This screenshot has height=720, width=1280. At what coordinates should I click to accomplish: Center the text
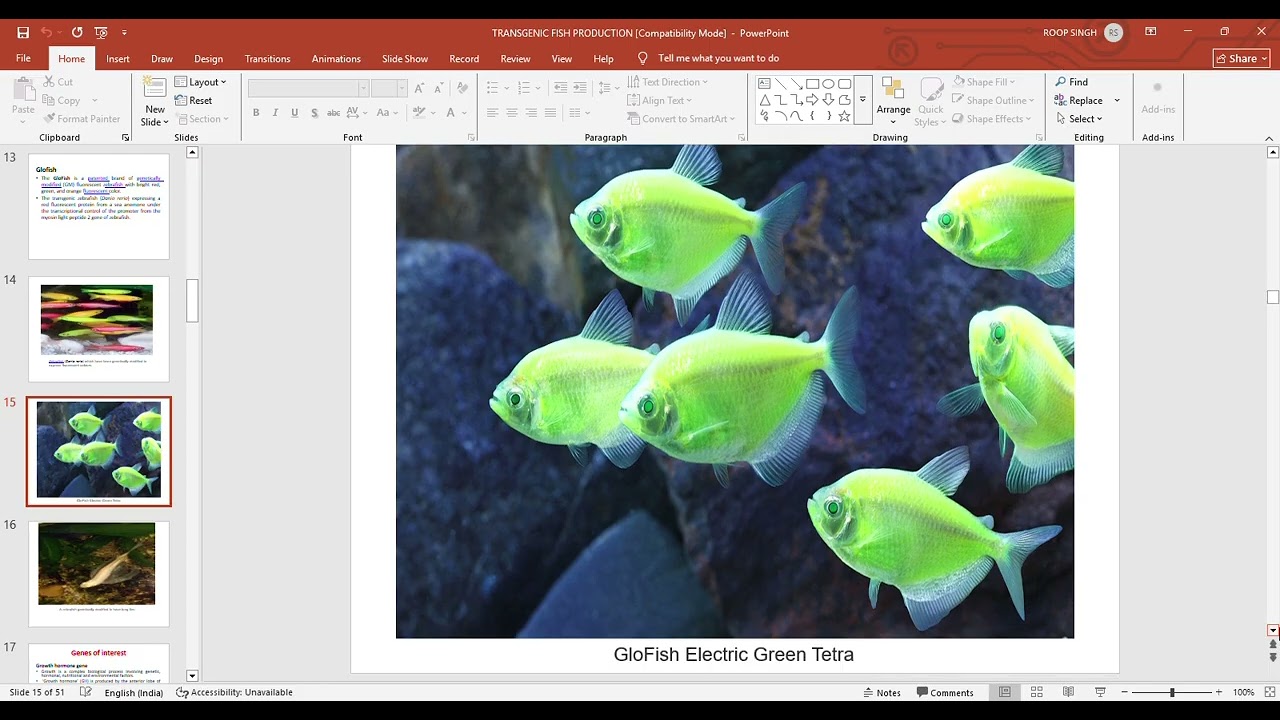(x=511, y=113)
